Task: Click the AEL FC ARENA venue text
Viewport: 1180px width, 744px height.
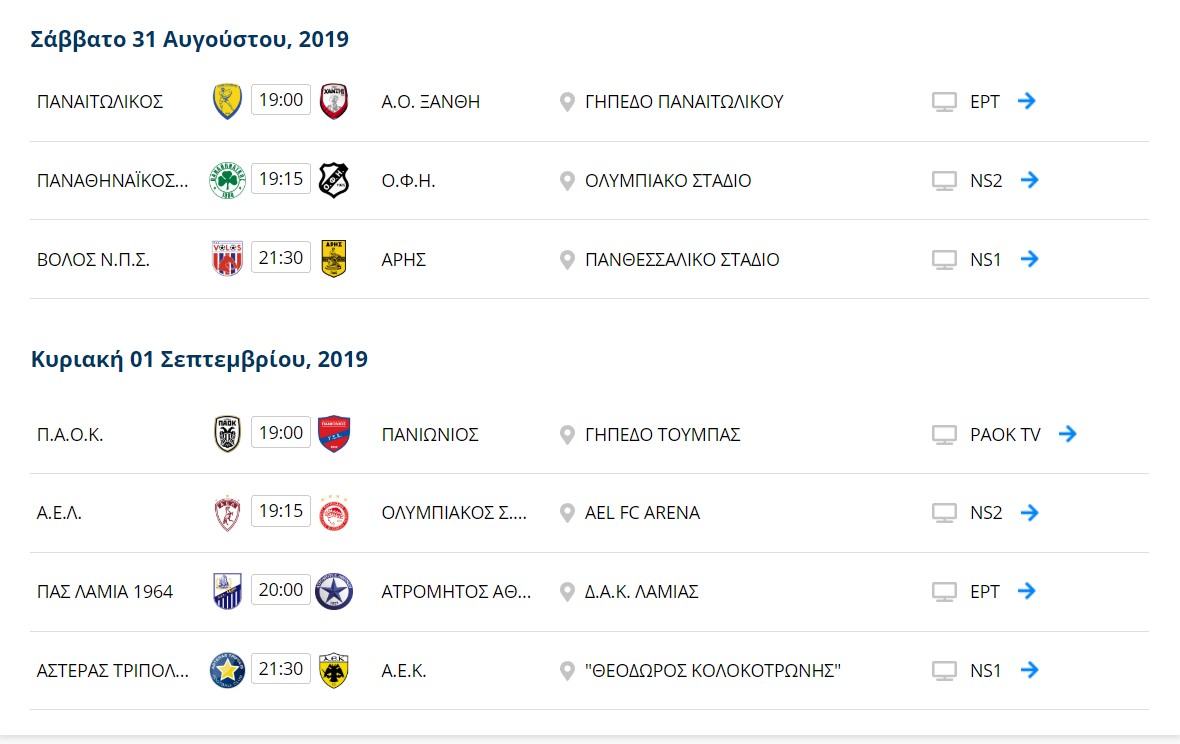Action: (x=642, y=513)
